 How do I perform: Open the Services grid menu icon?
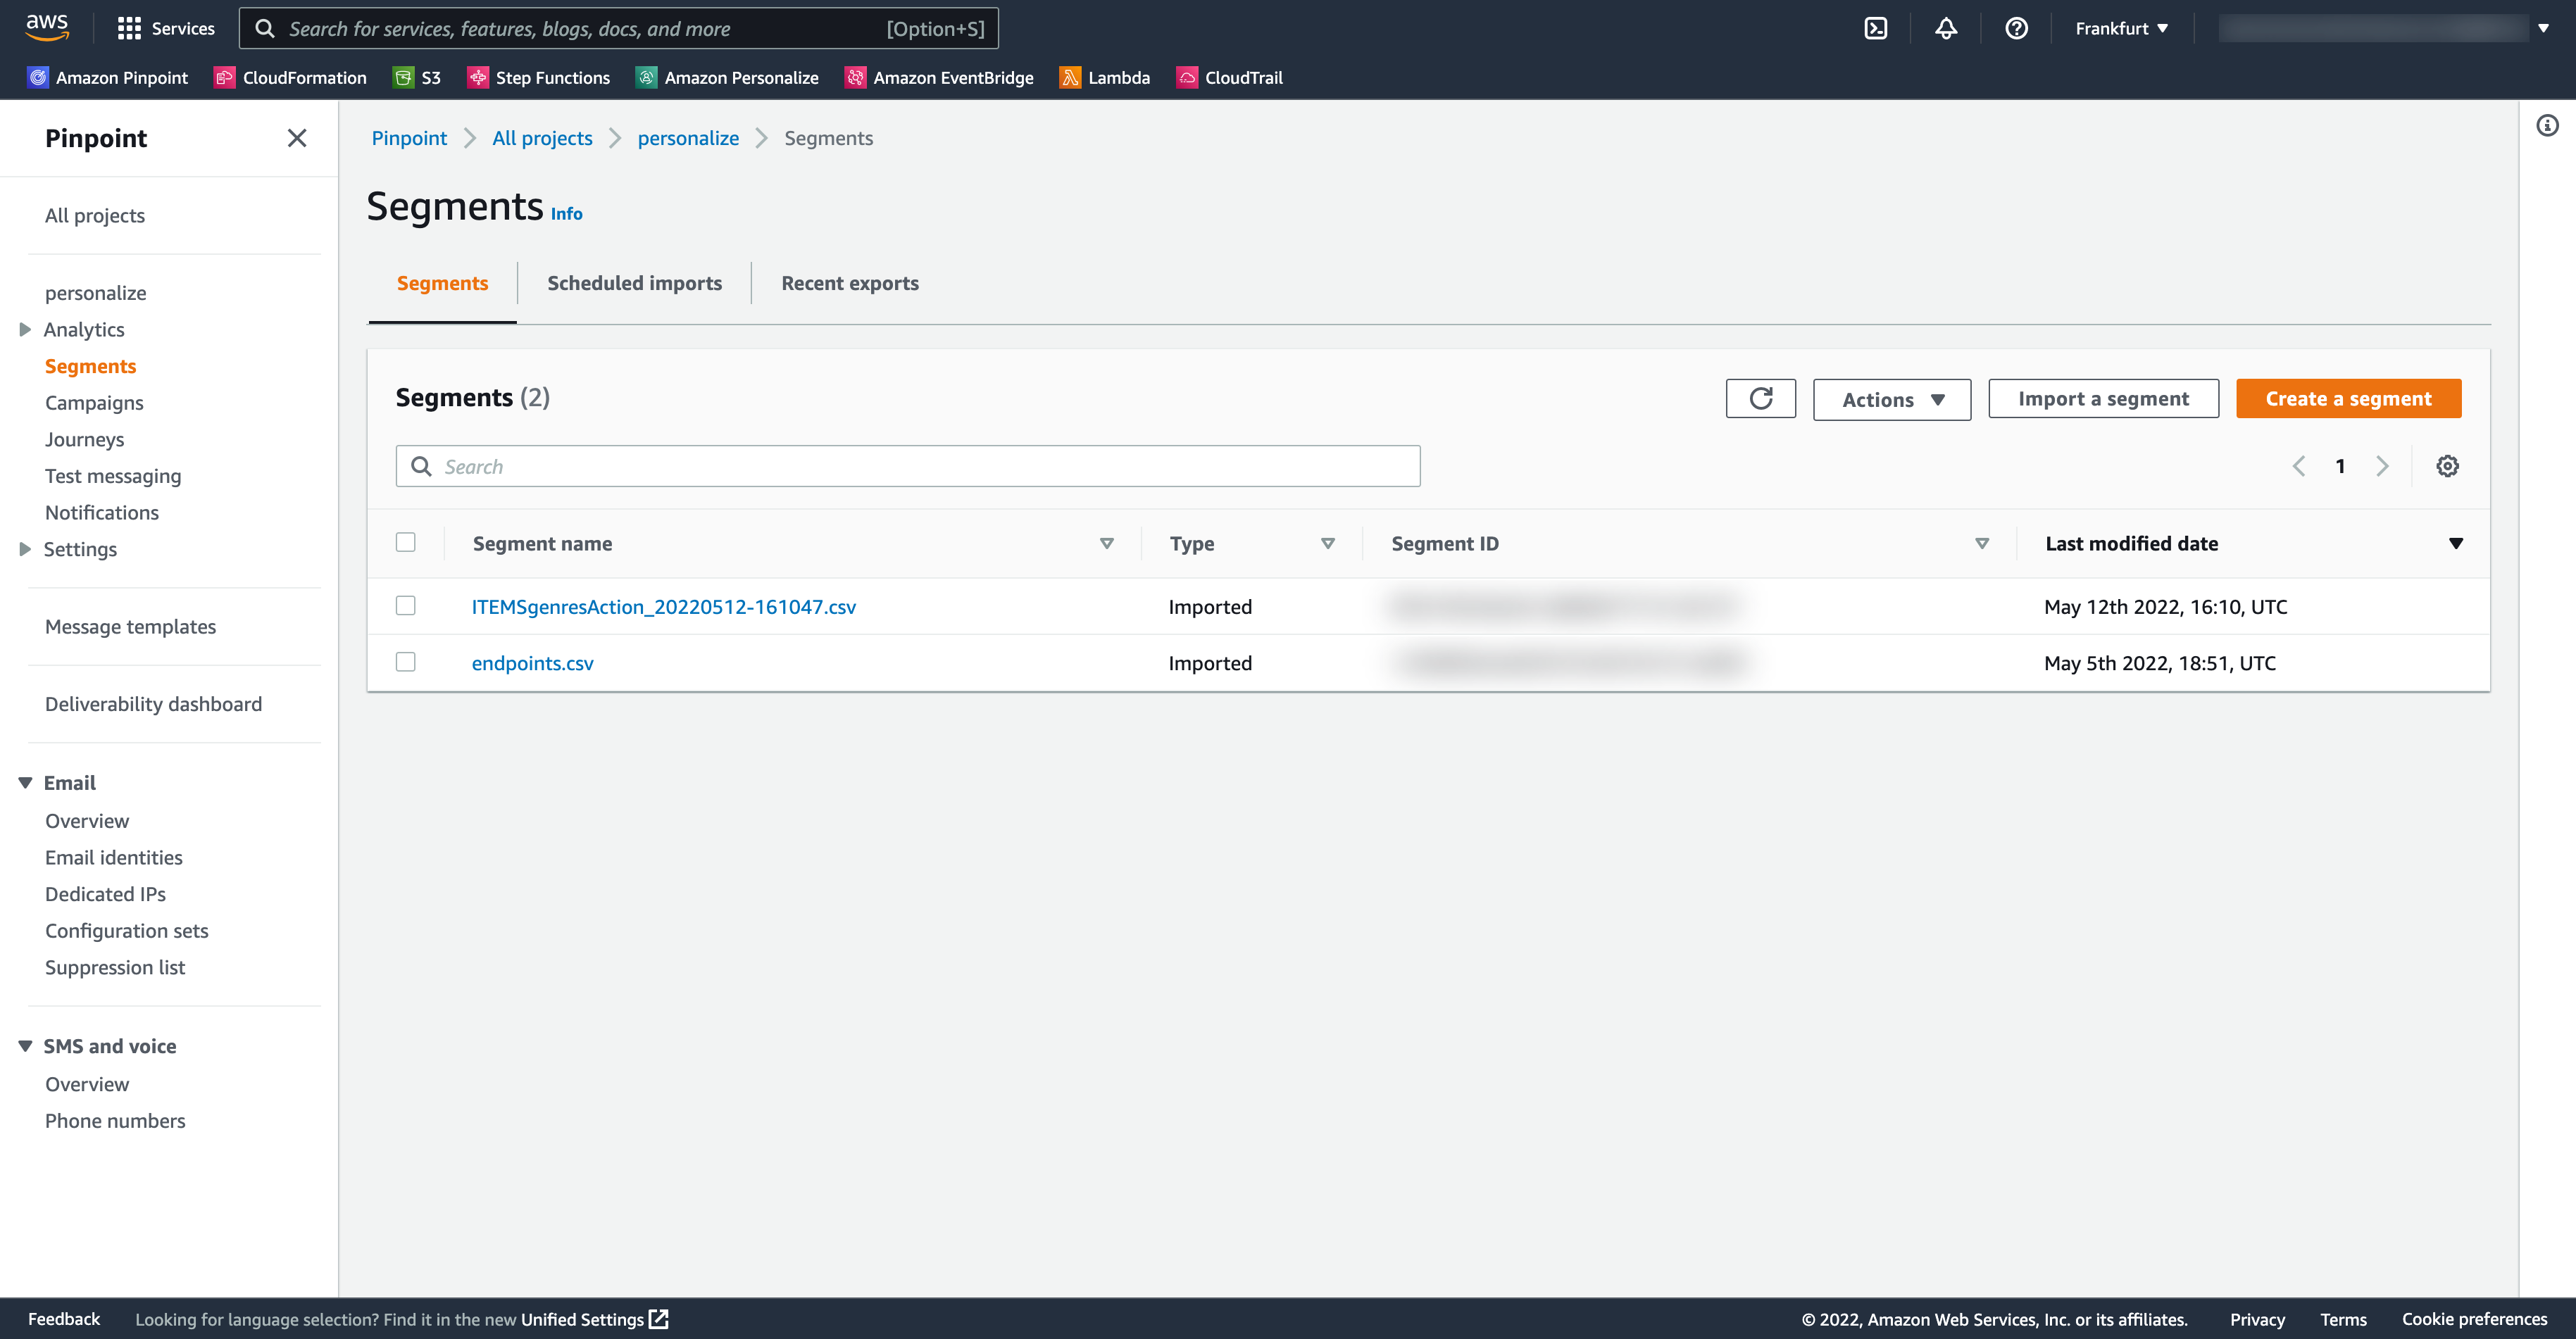pos(129,28)
